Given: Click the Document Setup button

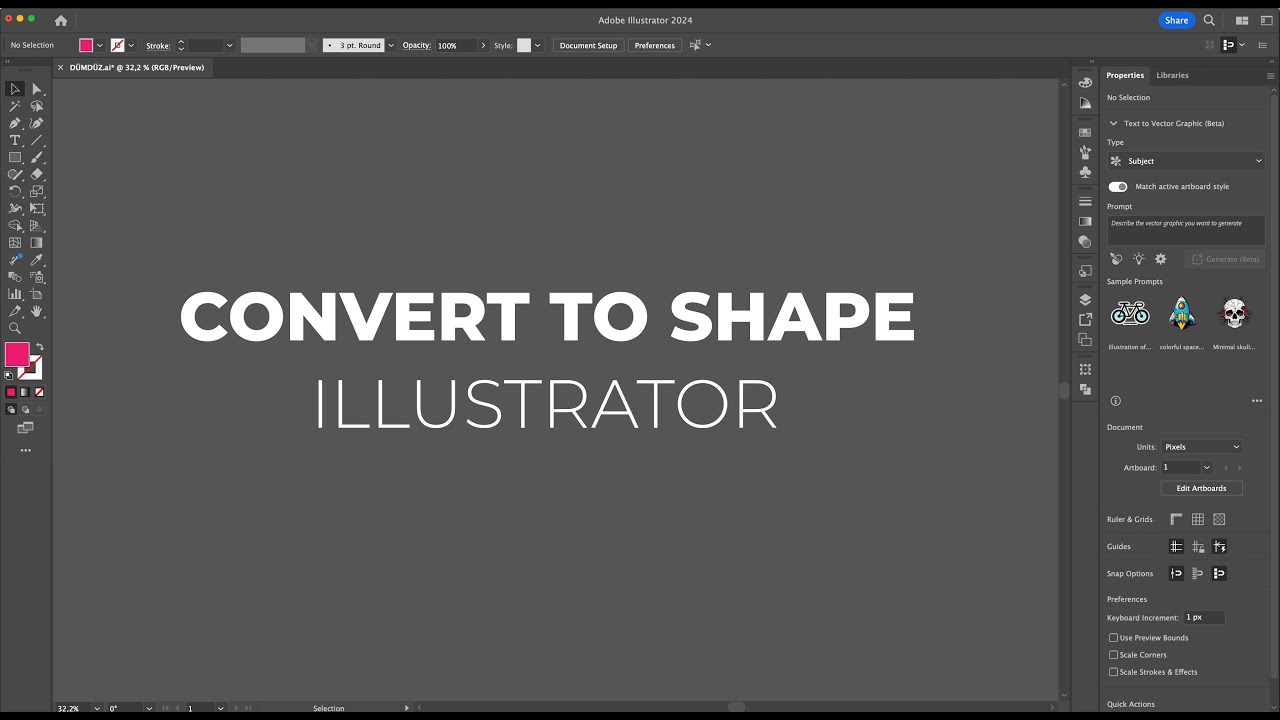Looking at the screenshot, I should coord(588,45).
